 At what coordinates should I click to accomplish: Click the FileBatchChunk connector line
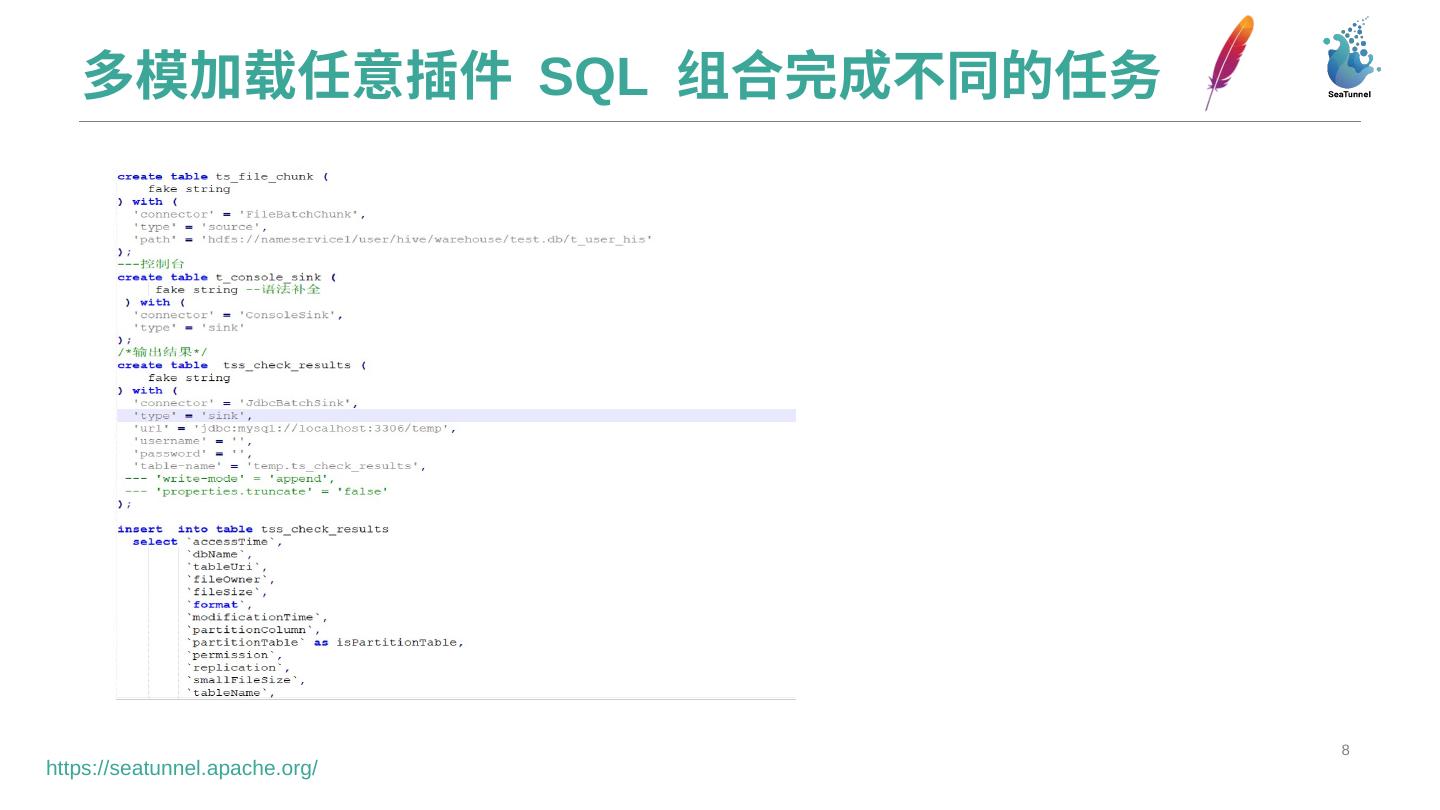249,214
